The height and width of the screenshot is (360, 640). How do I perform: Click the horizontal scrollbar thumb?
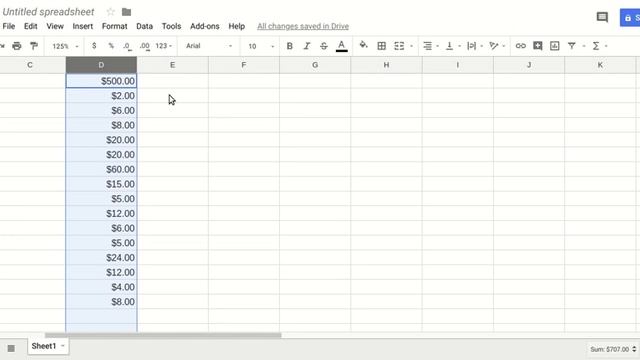(x=163, y=335)
